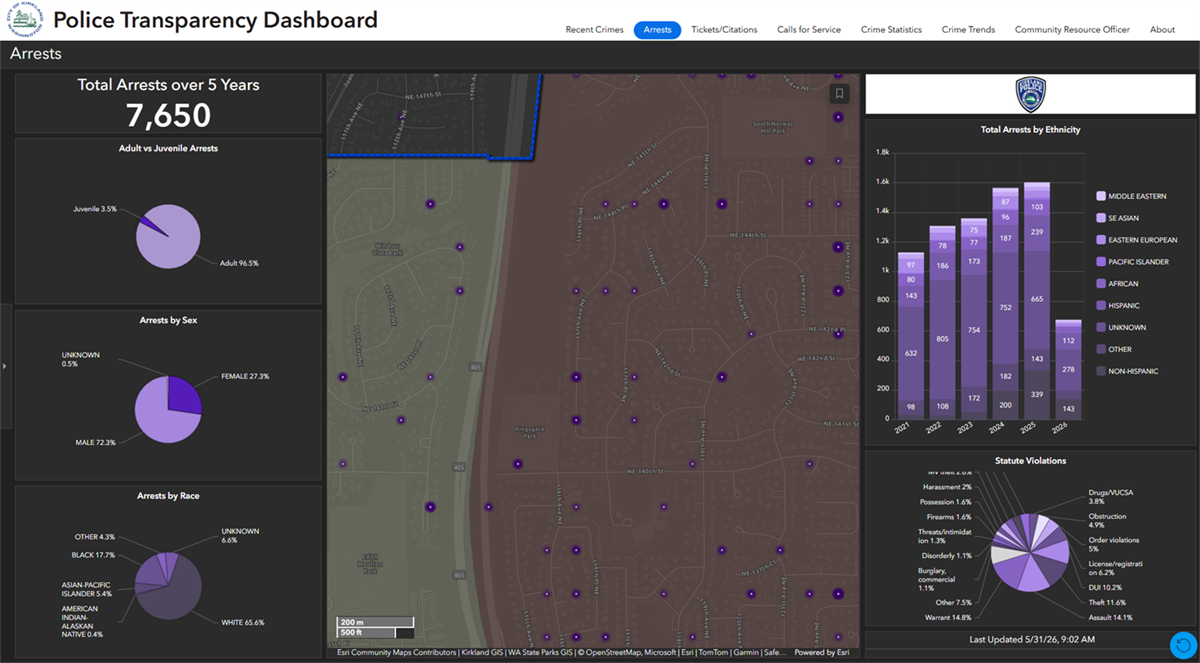Click the city seal logo in the header

pos(24,19)
